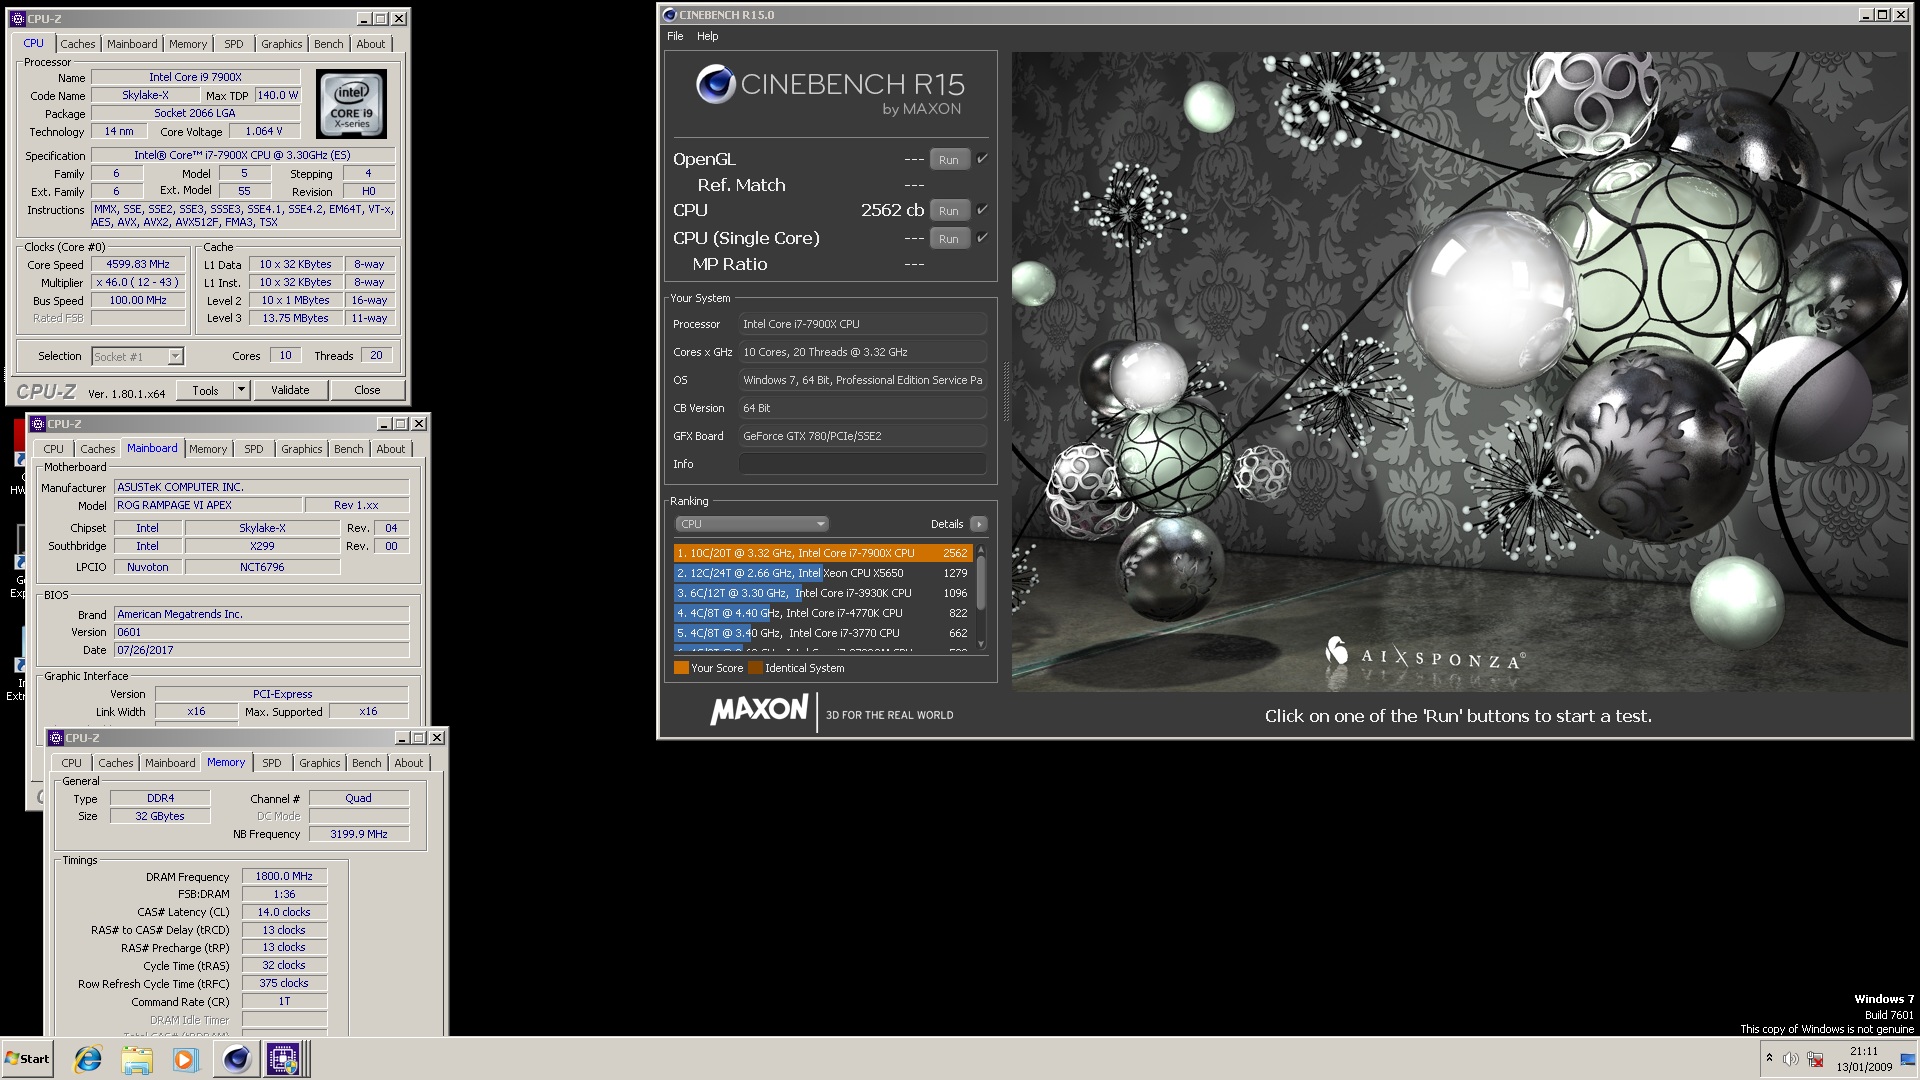Show hidden tray icons with the double-arrow
This screenshot has height=1080, width=1920.
coord(1769,1058)
